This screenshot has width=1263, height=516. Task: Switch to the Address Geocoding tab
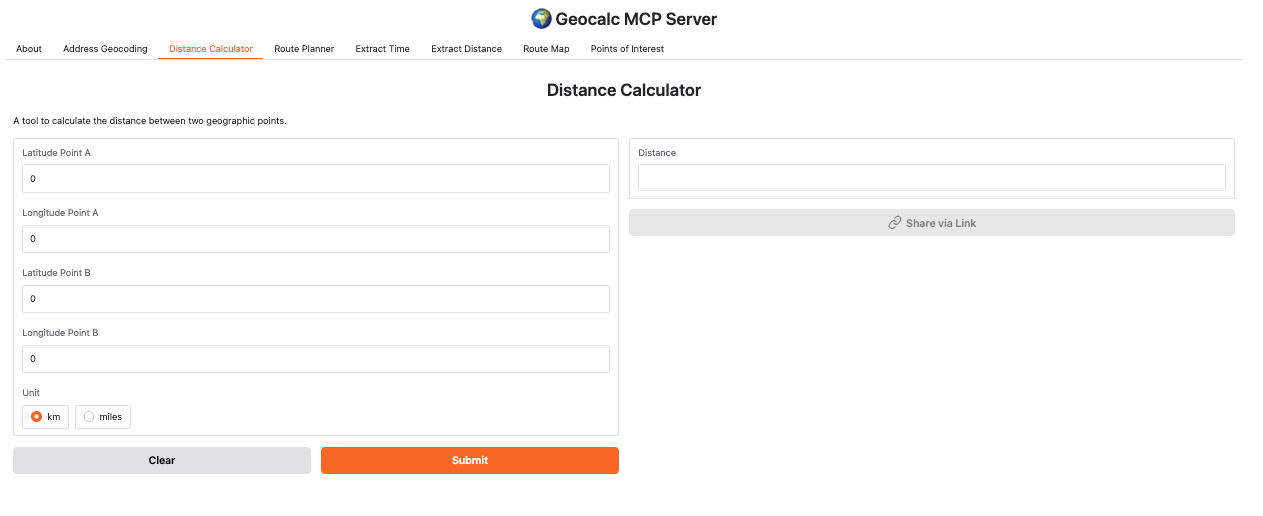tap(105, 49)
